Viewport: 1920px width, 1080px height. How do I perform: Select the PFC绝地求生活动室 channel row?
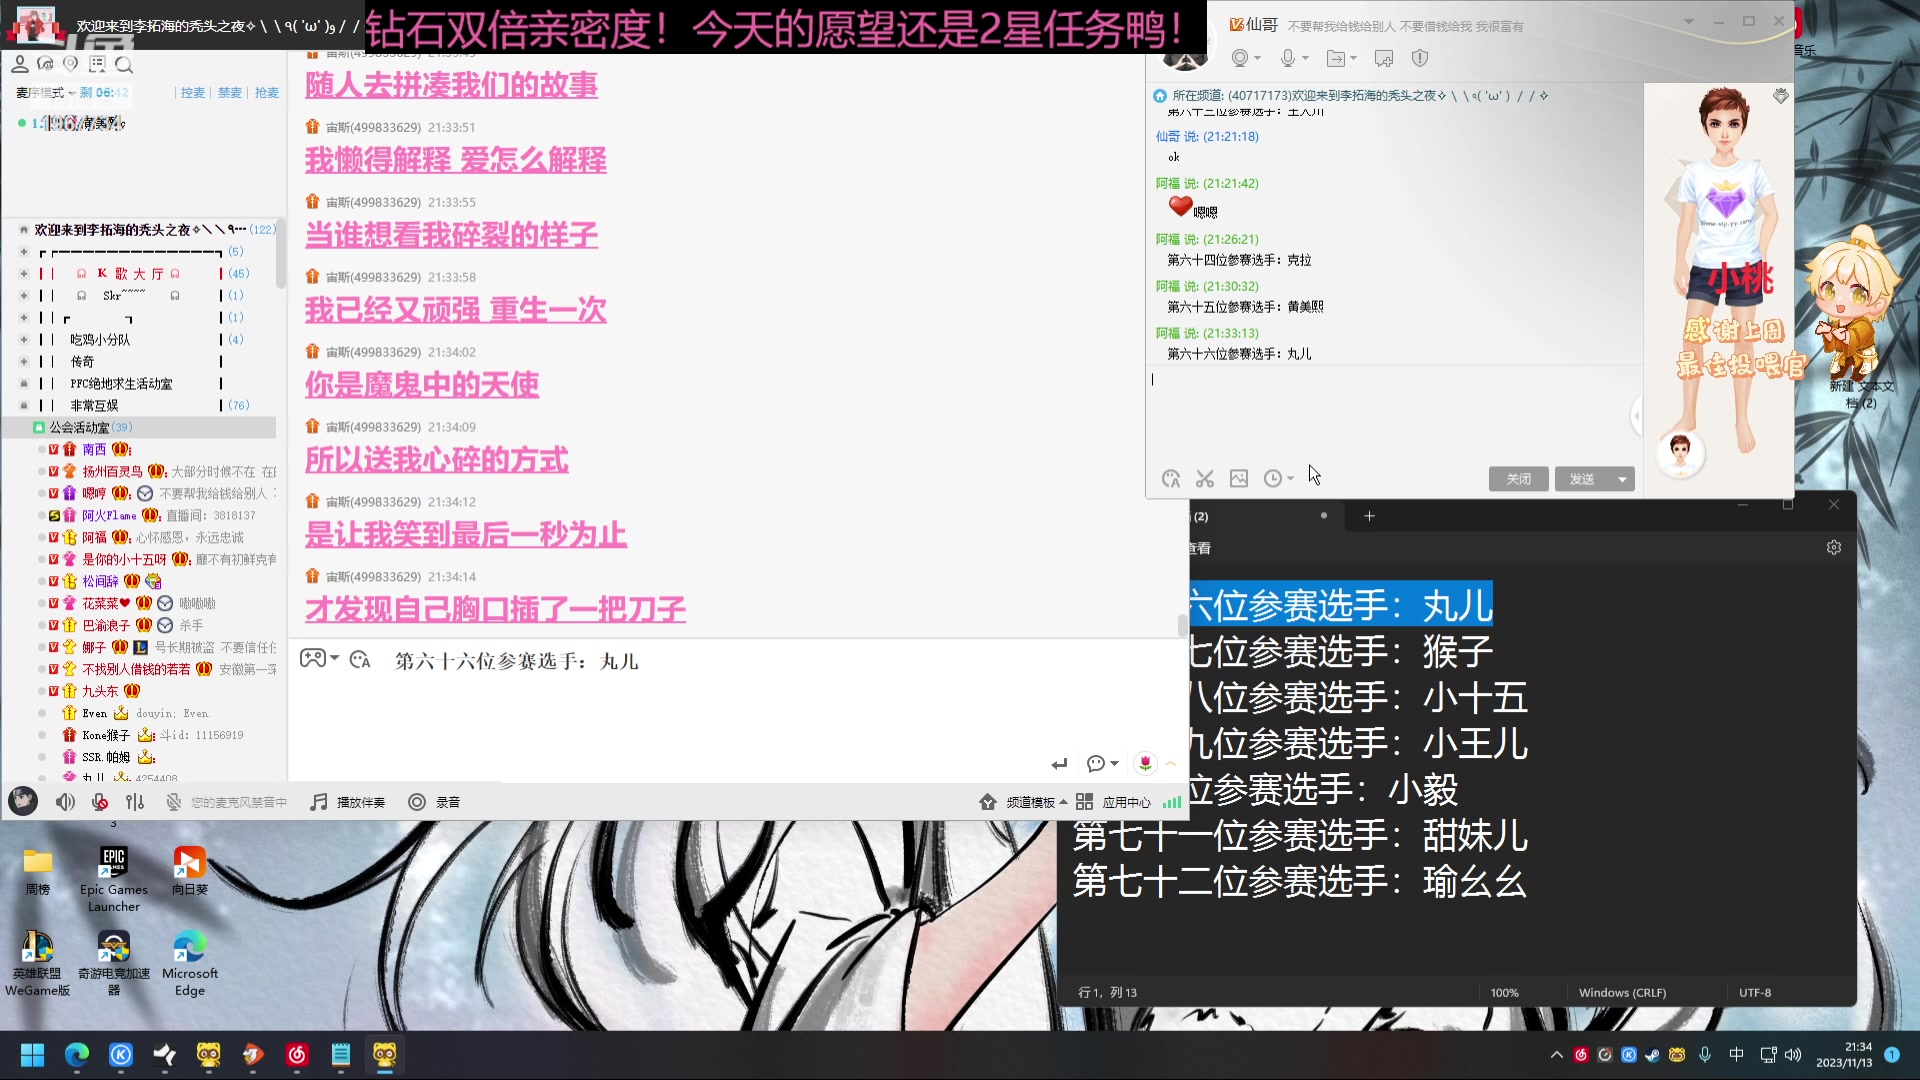tap(140, 383)
